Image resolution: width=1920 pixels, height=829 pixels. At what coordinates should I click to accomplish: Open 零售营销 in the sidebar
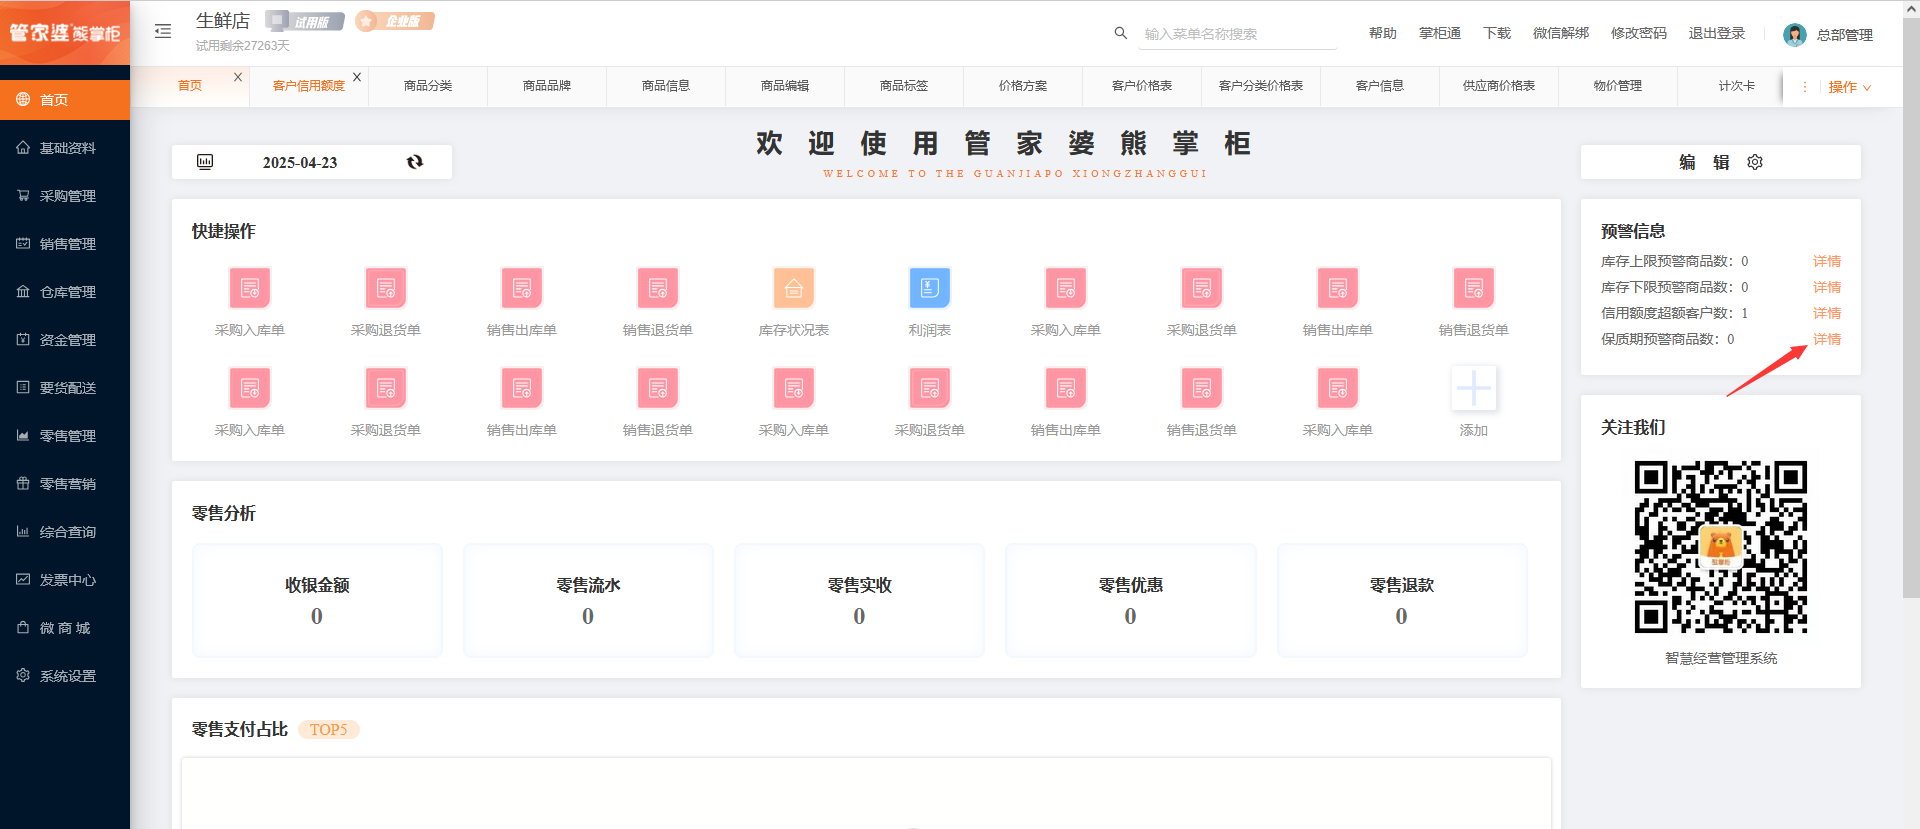65,484
